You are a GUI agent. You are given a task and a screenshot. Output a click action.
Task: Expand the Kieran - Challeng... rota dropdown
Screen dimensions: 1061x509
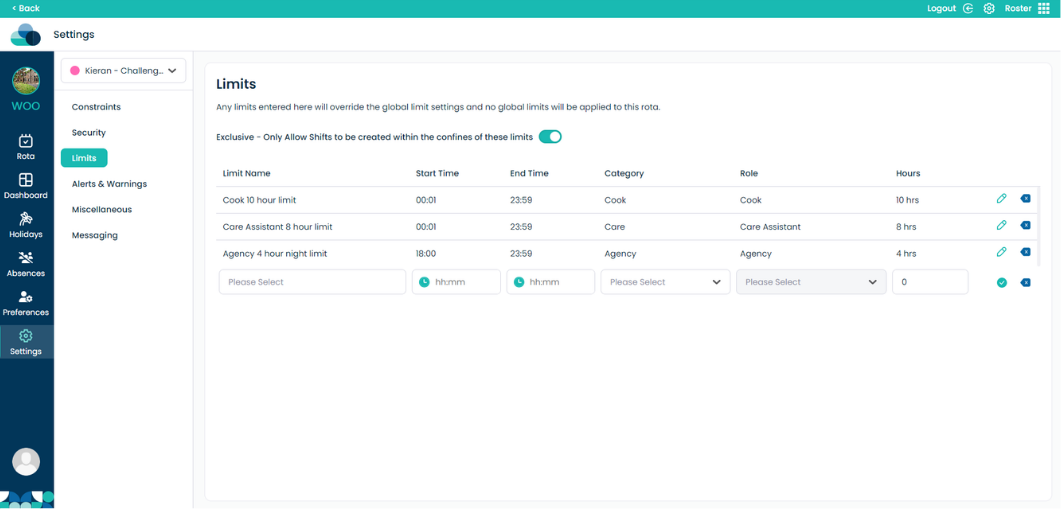(x=123, y=70)
